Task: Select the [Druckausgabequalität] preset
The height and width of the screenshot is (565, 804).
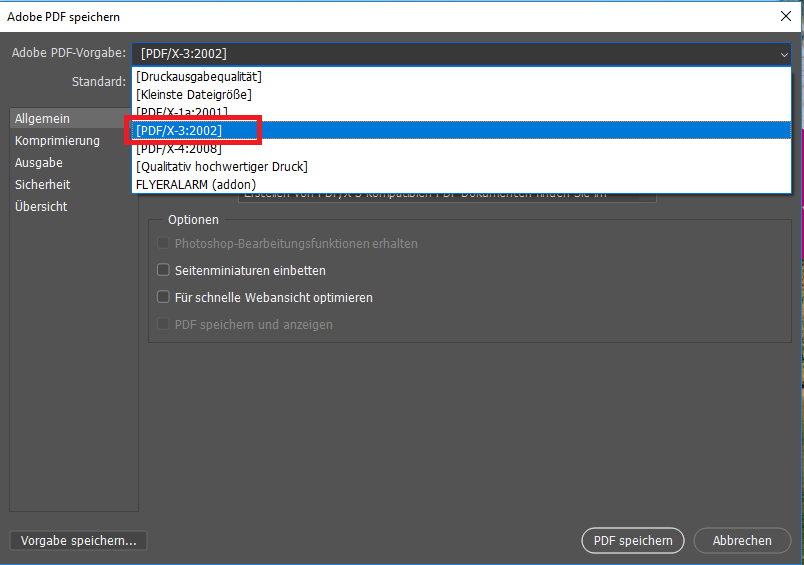Action: [x=198, y=77]
